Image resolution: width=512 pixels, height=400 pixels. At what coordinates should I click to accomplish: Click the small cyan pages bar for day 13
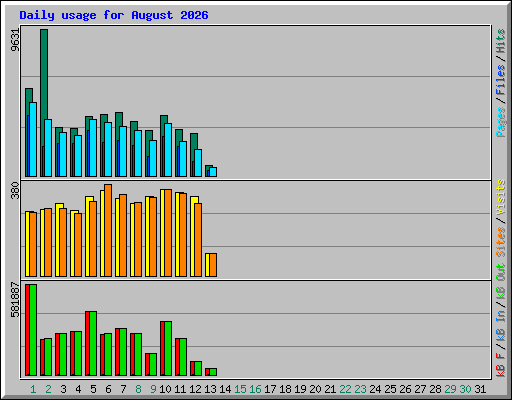[x=213, y=172]
